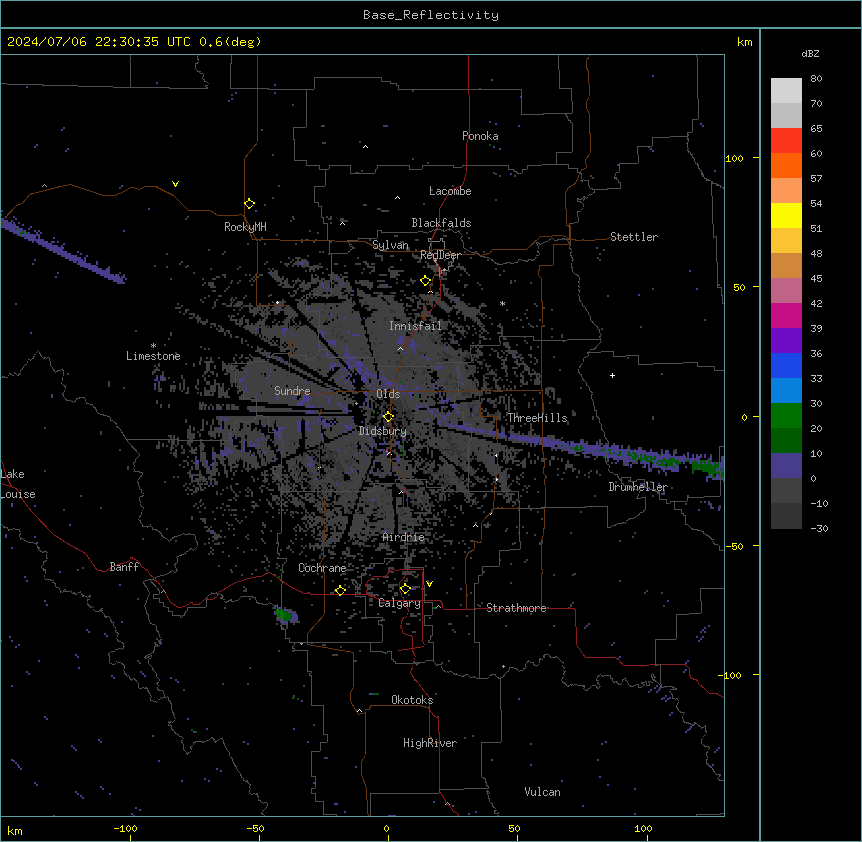Click the Base_Reflectivity title text
Screen dimensions: 862x842
[431, 15]
